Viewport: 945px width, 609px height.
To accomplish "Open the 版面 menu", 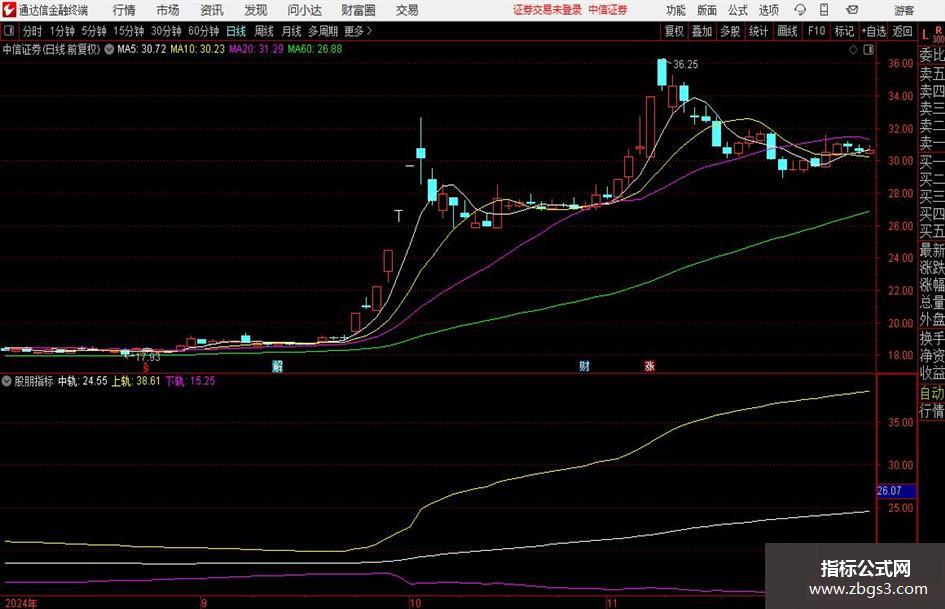I will [706, 10].
